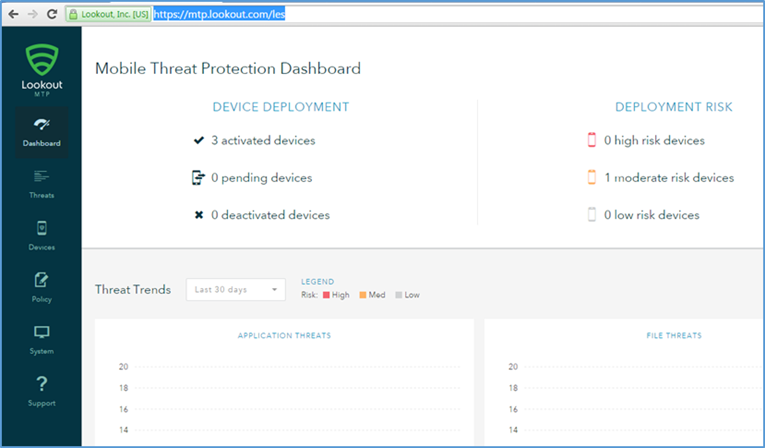The width and height of the screenshot is (765, 448).
Task: Click the High risk red legend swatch
Action: 326,295
